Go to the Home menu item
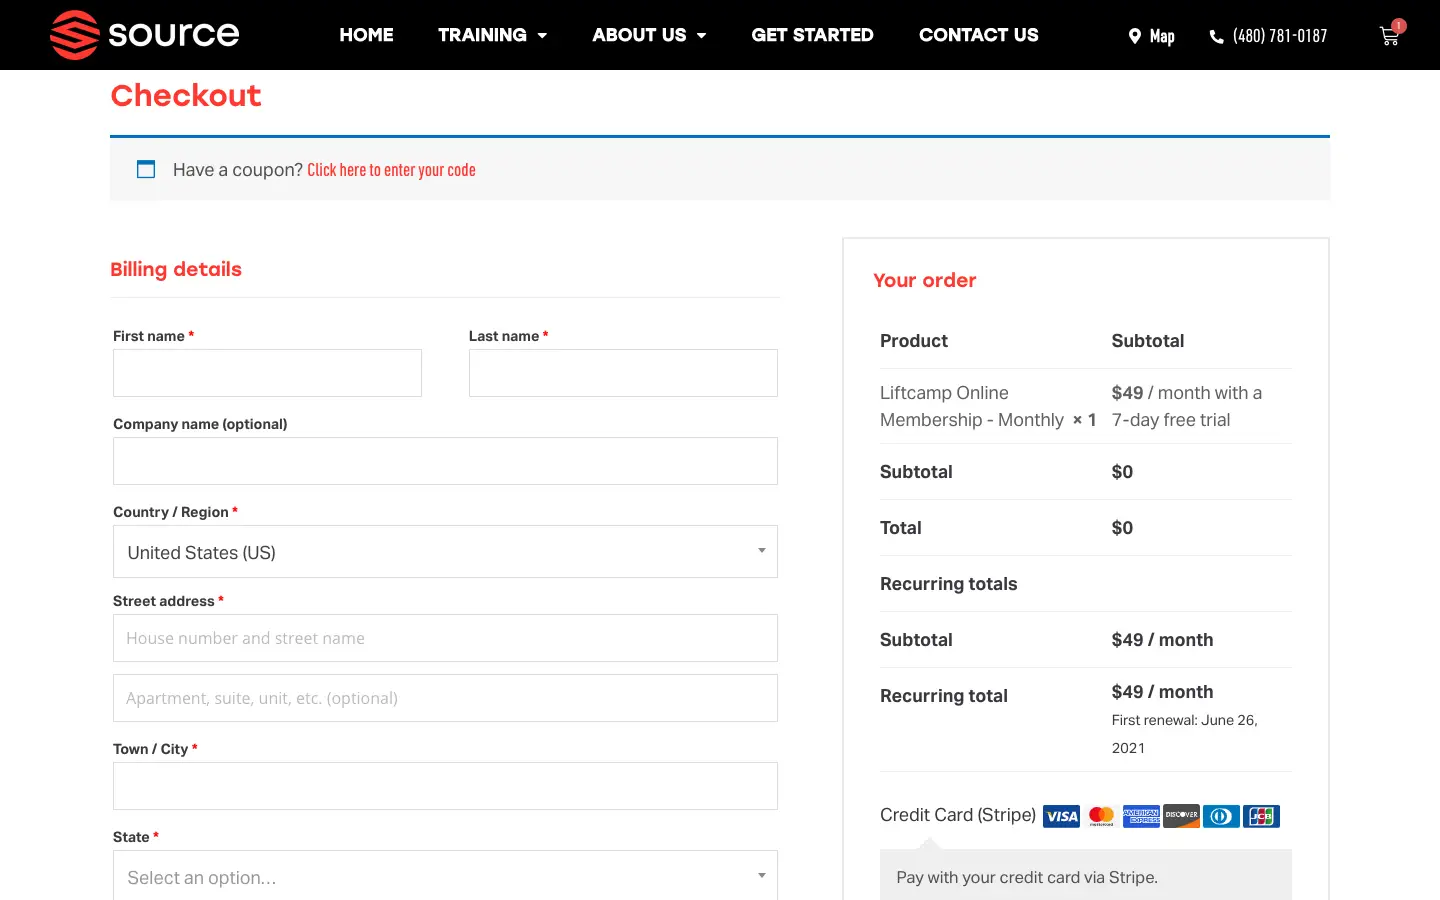Image resolution: width=1440 pixels, height=900 pixels. 366,35
